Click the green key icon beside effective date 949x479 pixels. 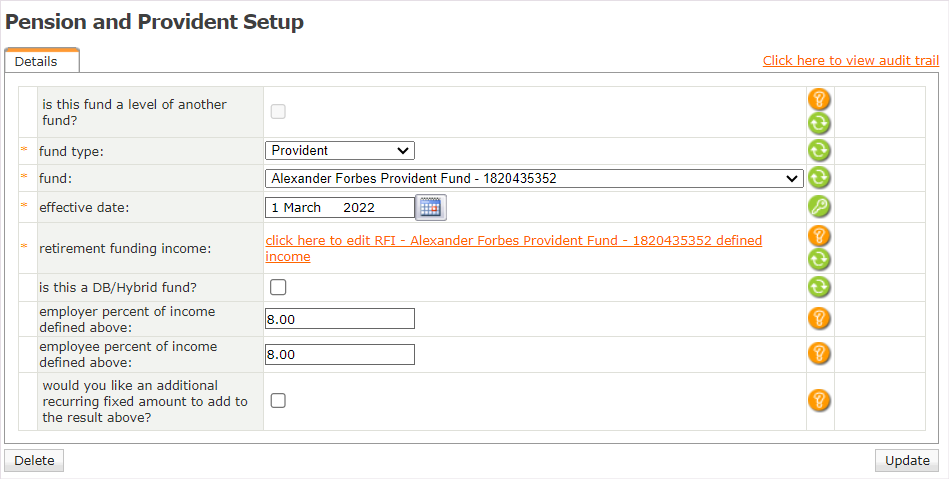pos(819,207)
